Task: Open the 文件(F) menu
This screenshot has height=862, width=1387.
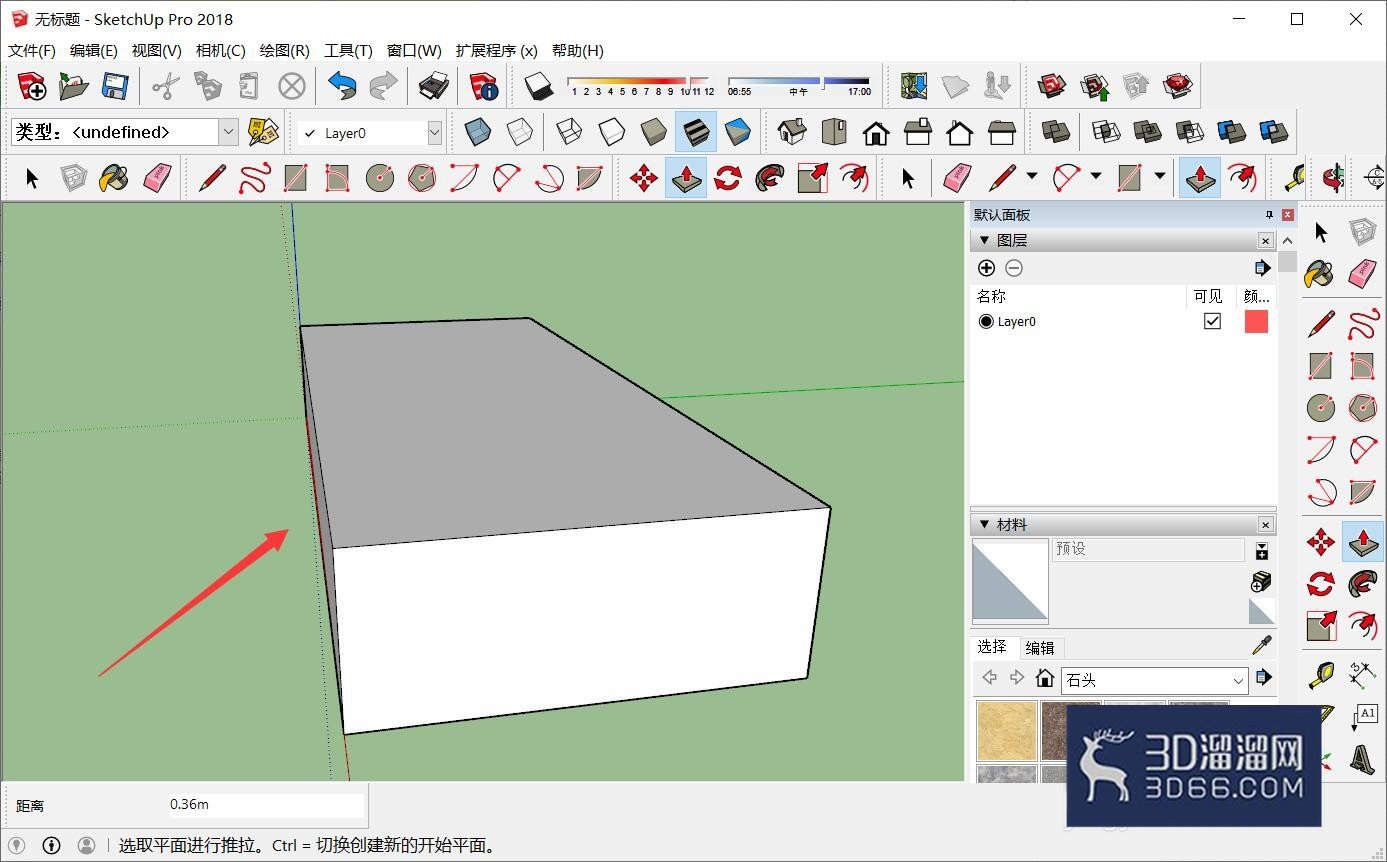Action: (x=32, y=50)
